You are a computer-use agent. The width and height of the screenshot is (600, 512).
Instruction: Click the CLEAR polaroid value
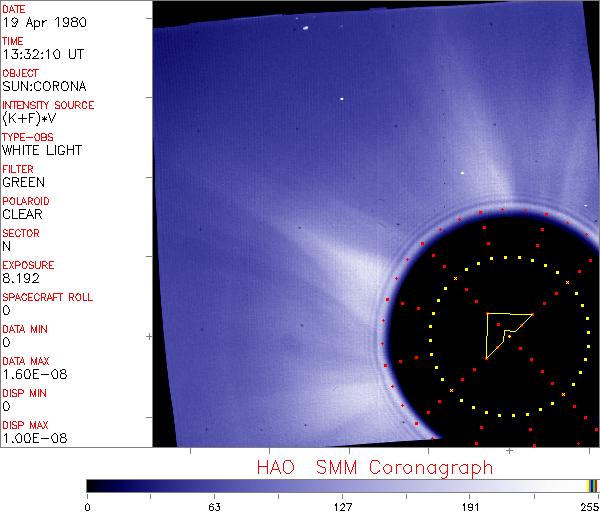22,214
